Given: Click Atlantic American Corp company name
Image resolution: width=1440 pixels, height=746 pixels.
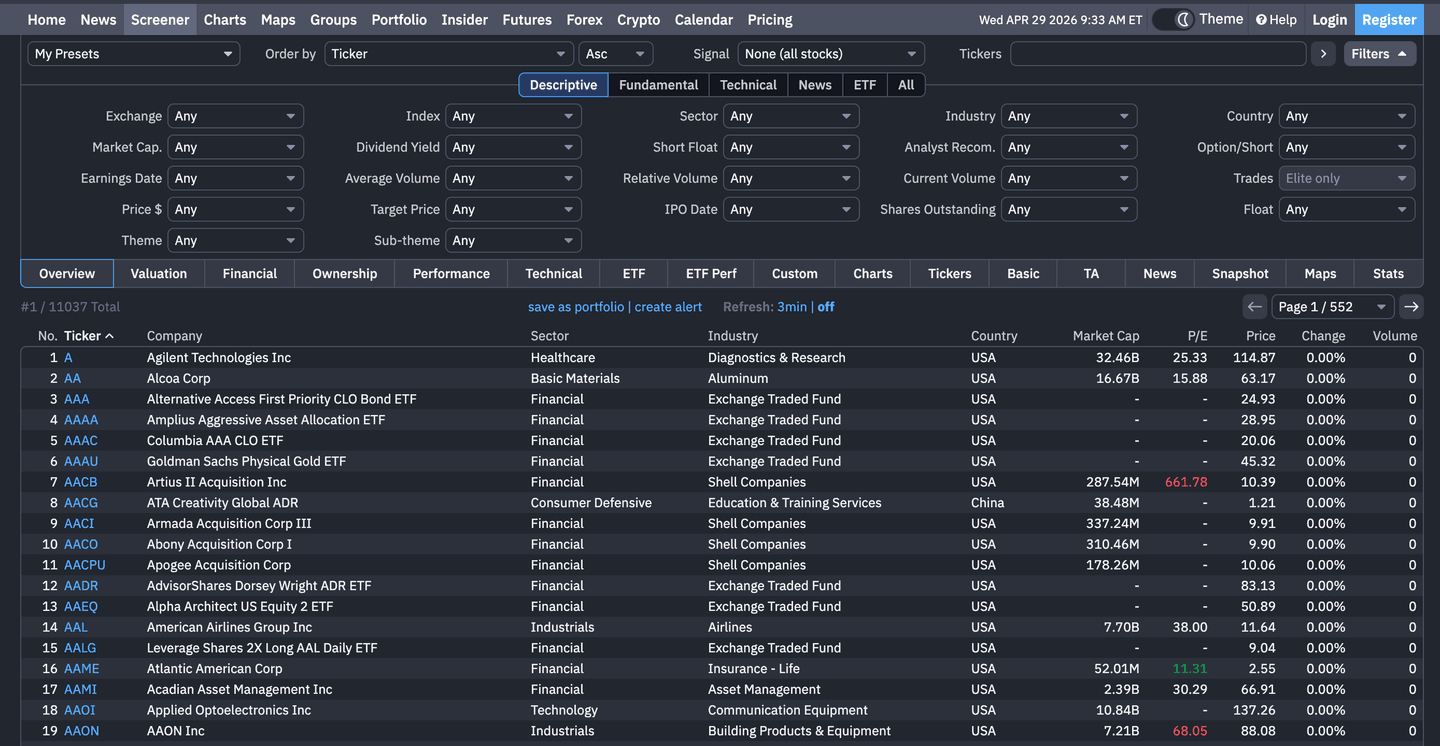Looking at the screenshot, I should click(215, 669).
